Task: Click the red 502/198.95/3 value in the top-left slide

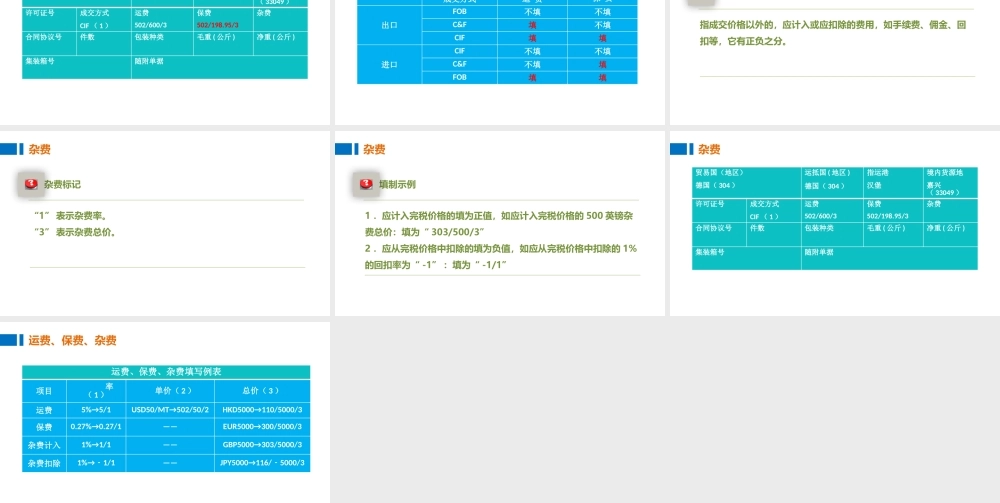Action: (x=217, y=25)
